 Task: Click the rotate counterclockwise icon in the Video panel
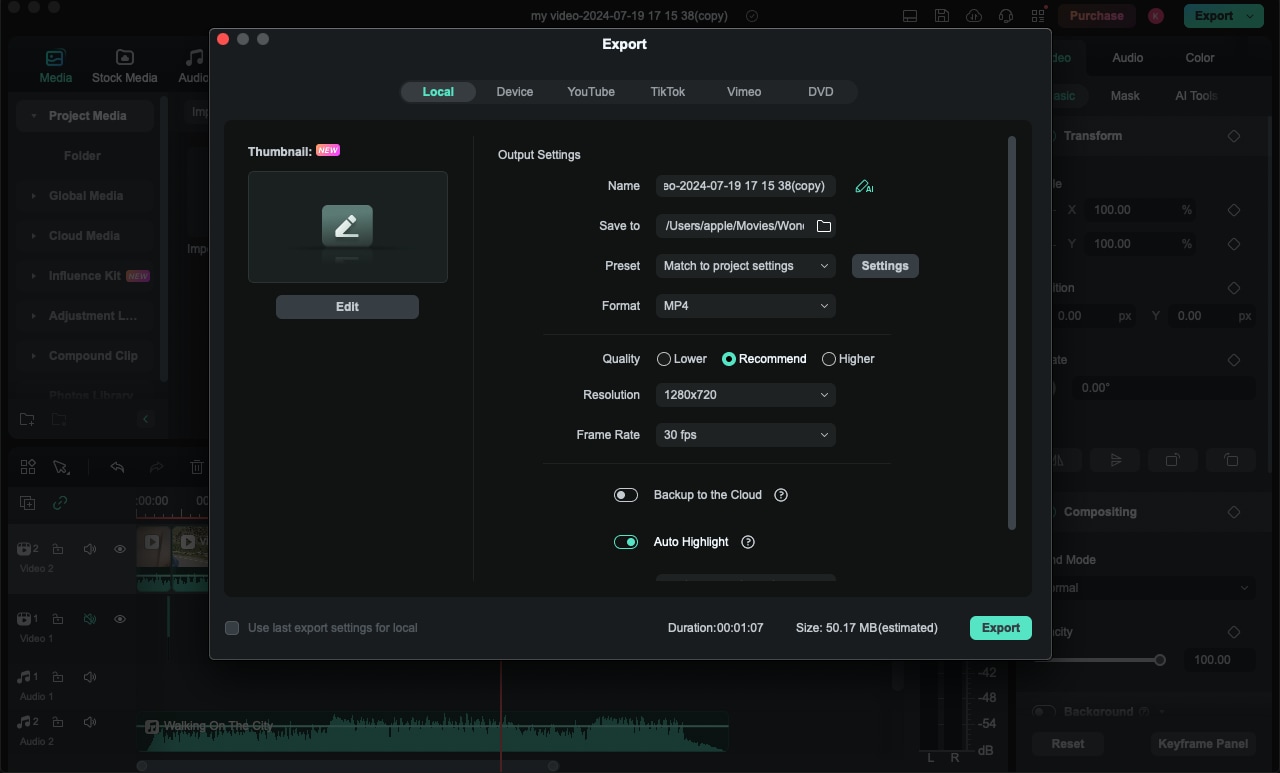(1231, 460)
